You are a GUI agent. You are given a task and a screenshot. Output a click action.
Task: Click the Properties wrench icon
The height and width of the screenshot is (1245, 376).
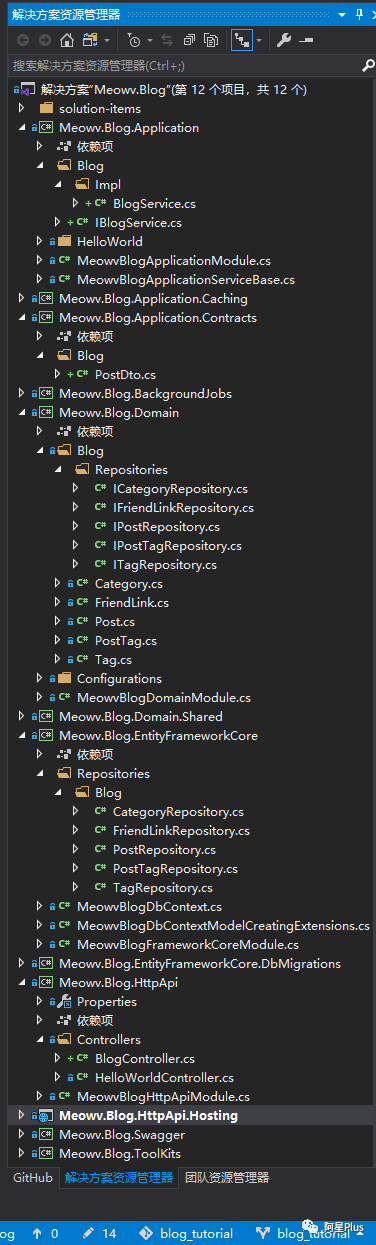click(283, 40)
